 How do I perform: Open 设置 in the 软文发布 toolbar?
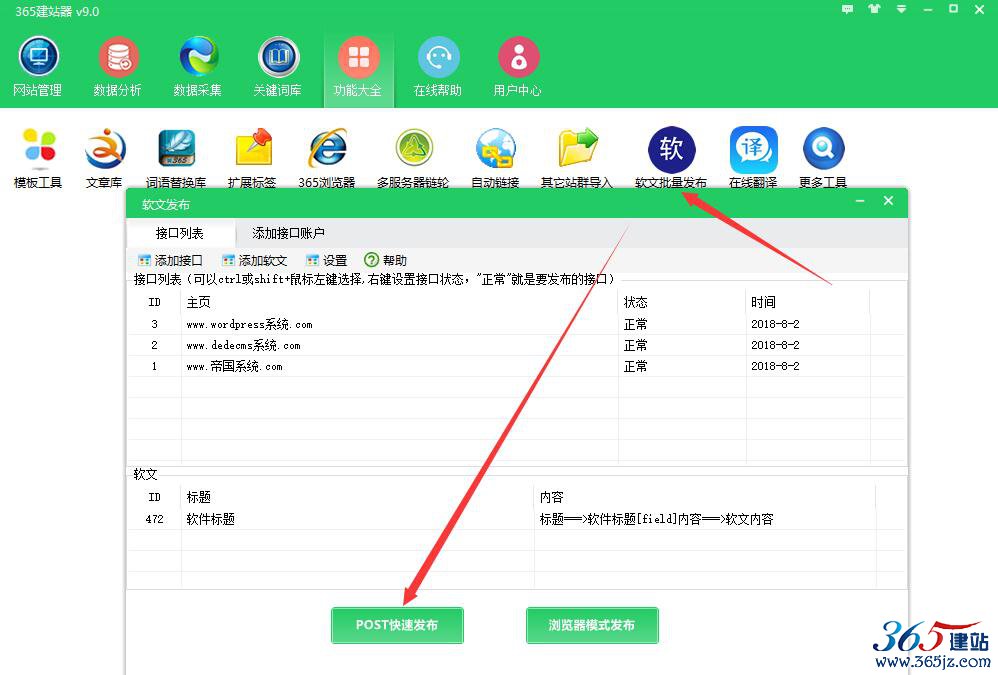(x=327, y=260)
